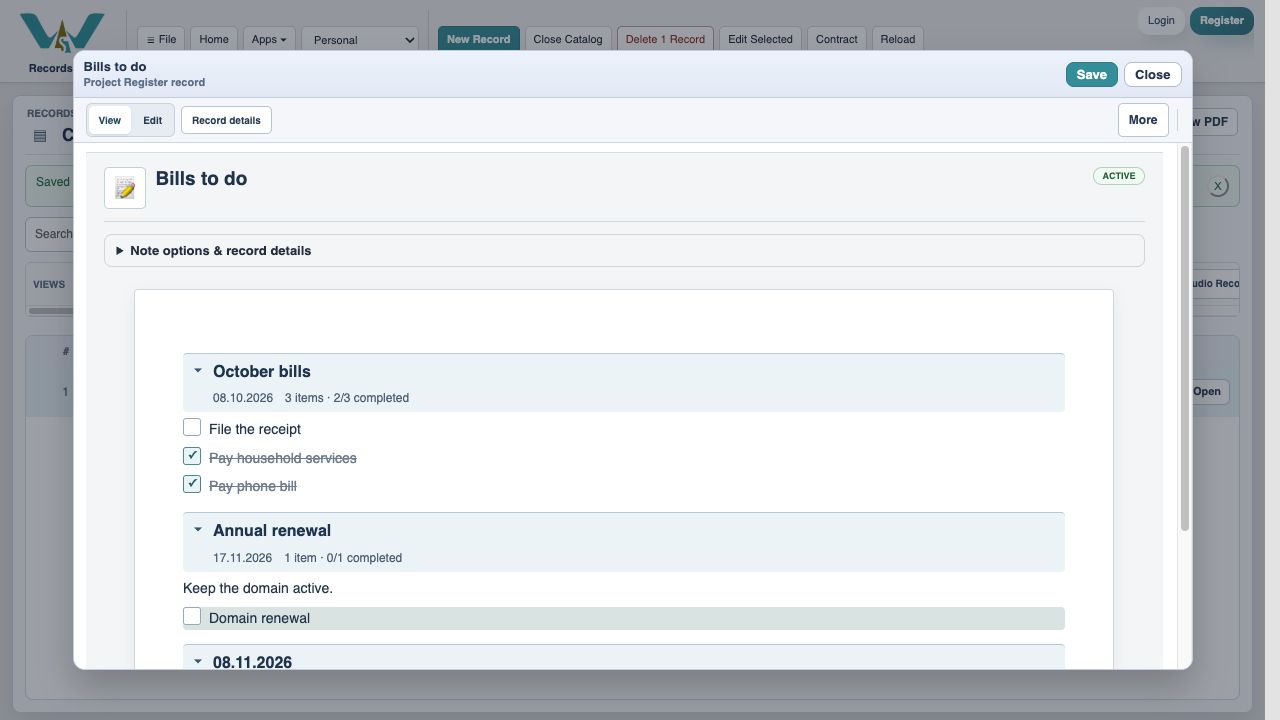
Task: Uncheck the Pay phone bill checkbox
Action: 192,484
